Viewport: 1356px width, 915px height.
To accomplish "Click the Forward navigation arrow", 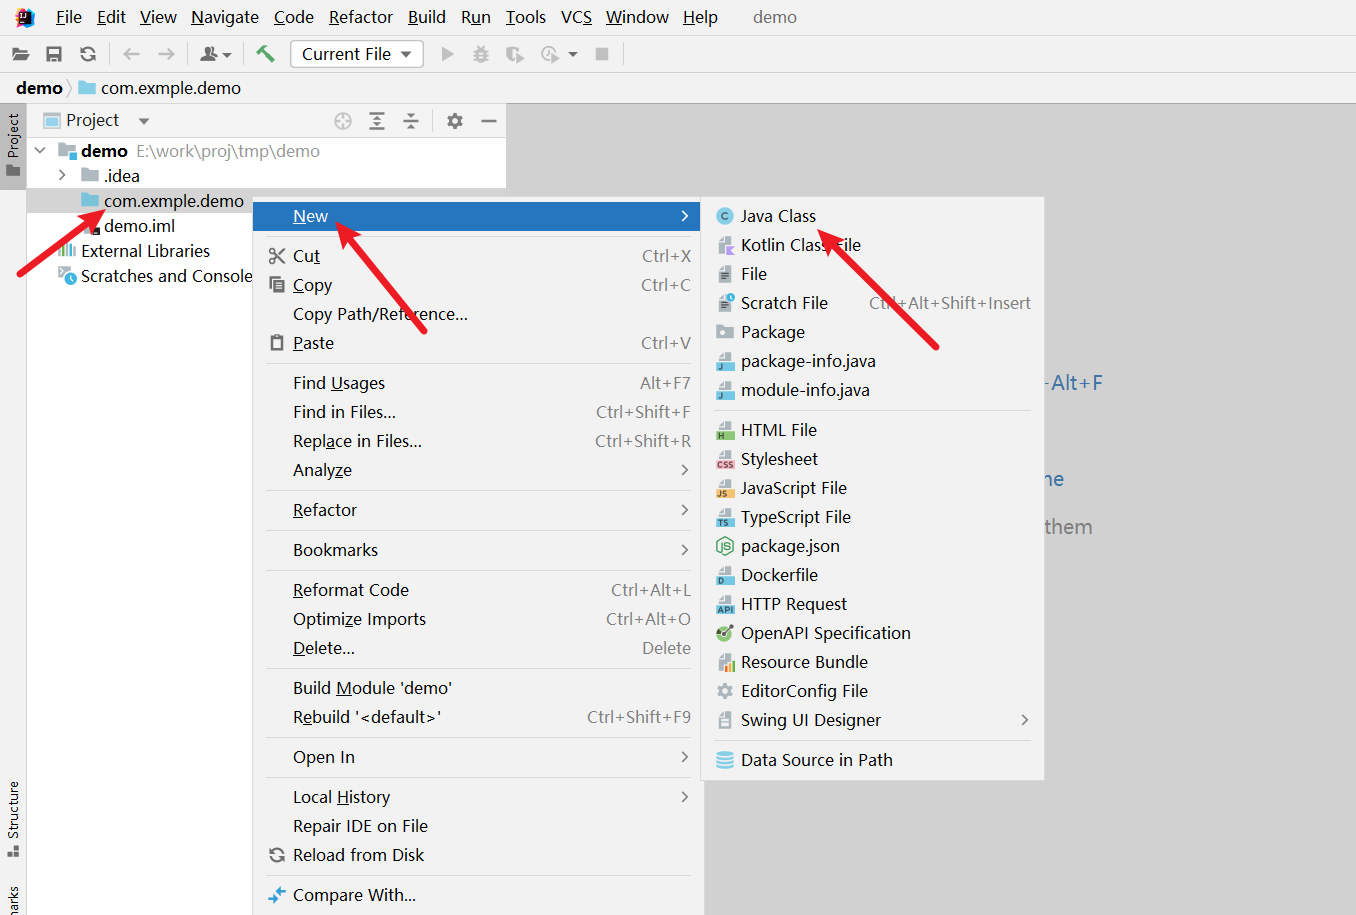I will pyautogui.click(x=166, y=54).
